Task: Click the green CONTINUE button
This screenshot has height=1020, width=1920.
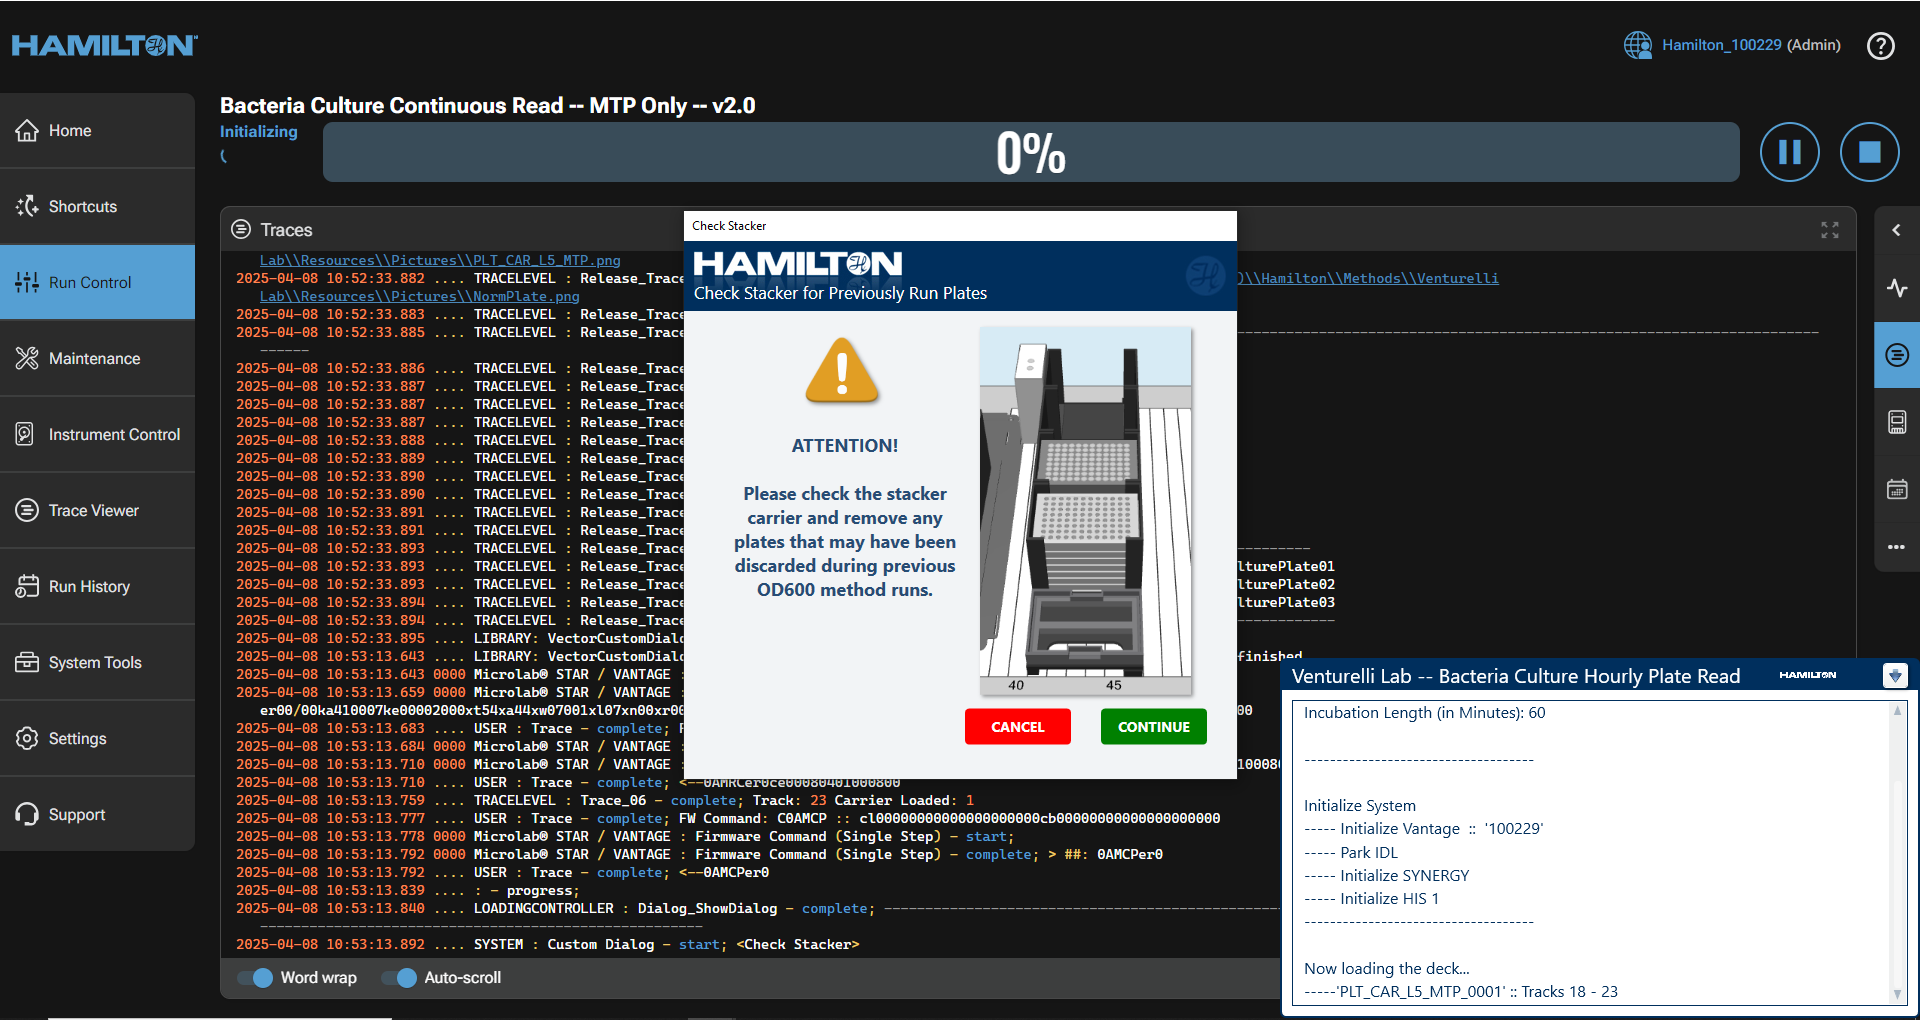Action: click(x=1153, y=727)
